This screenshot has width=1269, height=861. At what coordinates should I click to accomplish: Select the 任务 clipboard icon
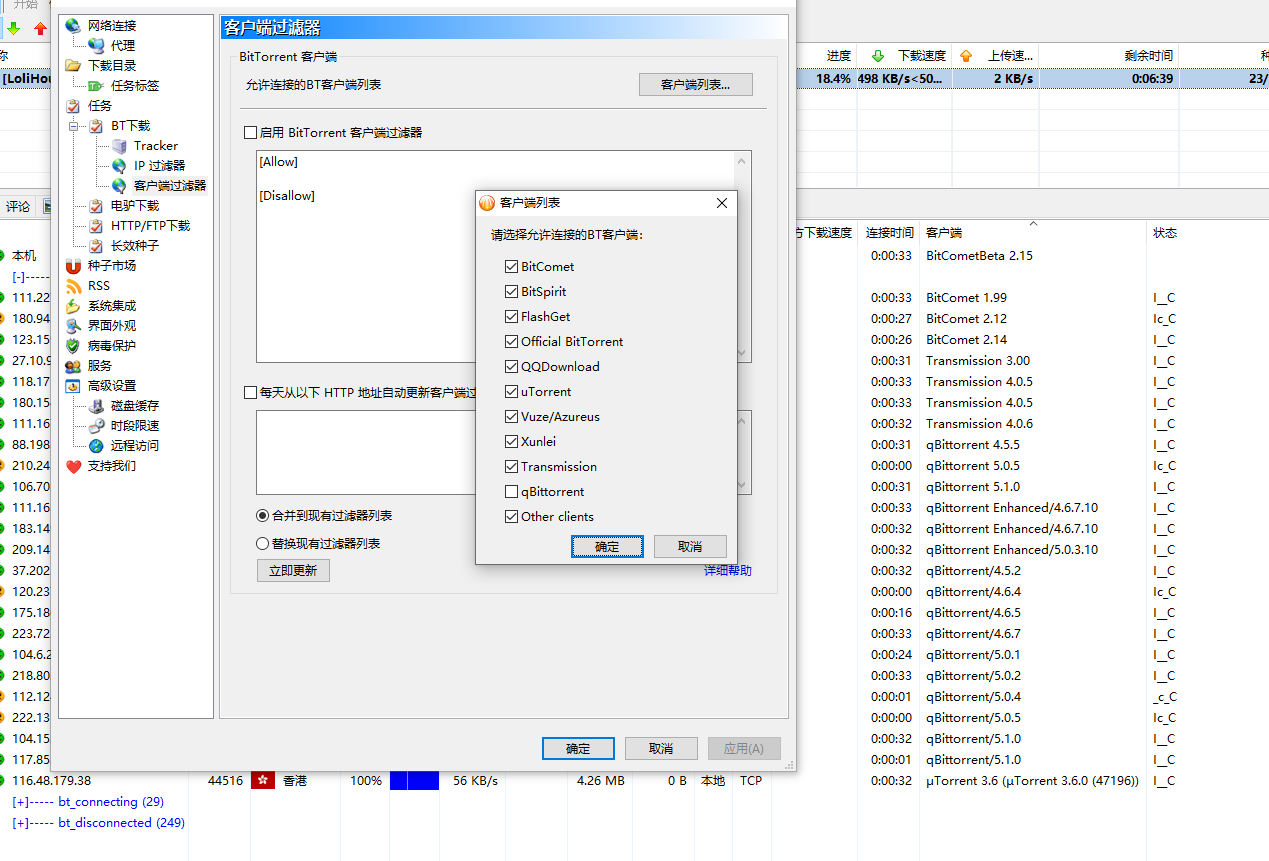point(73,105)
